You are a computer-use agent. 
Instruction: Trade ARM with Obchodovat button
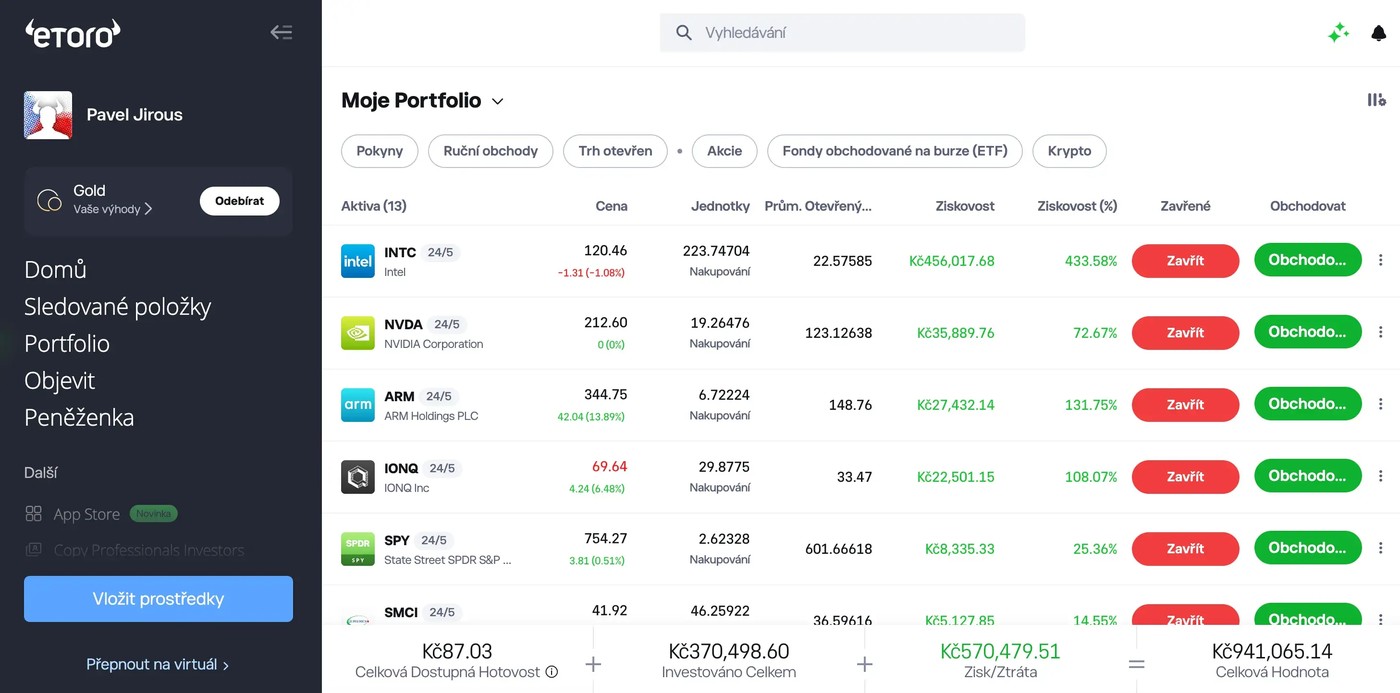point(1308,404)
